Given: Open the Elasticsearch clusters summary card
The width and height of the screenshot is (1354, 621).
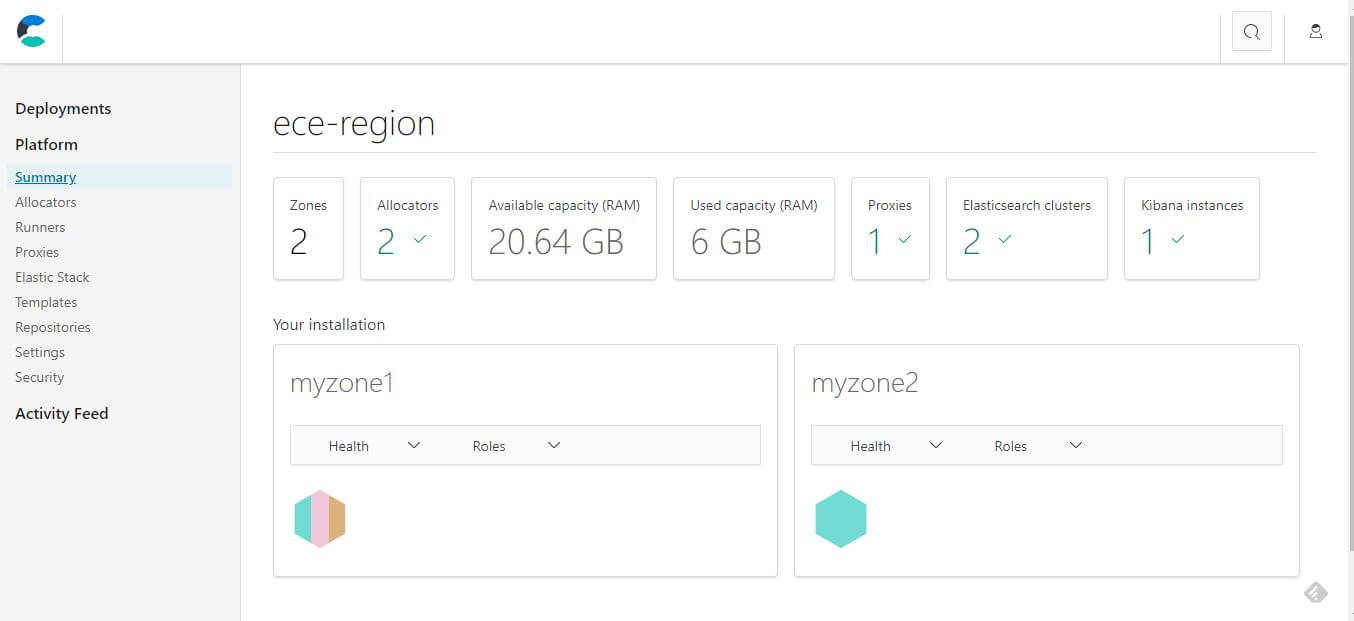Looking at the screenshot, I should coord(1026,229).
